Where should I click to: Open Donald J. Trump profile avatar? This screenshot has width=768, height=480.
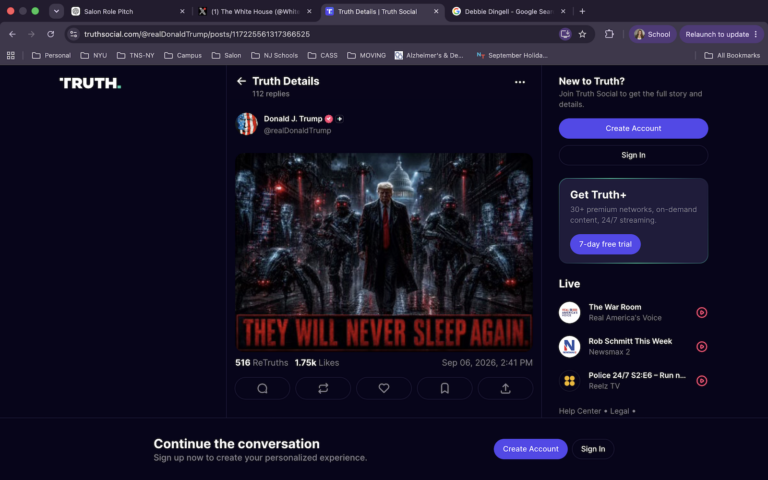[x=247, y=124]
